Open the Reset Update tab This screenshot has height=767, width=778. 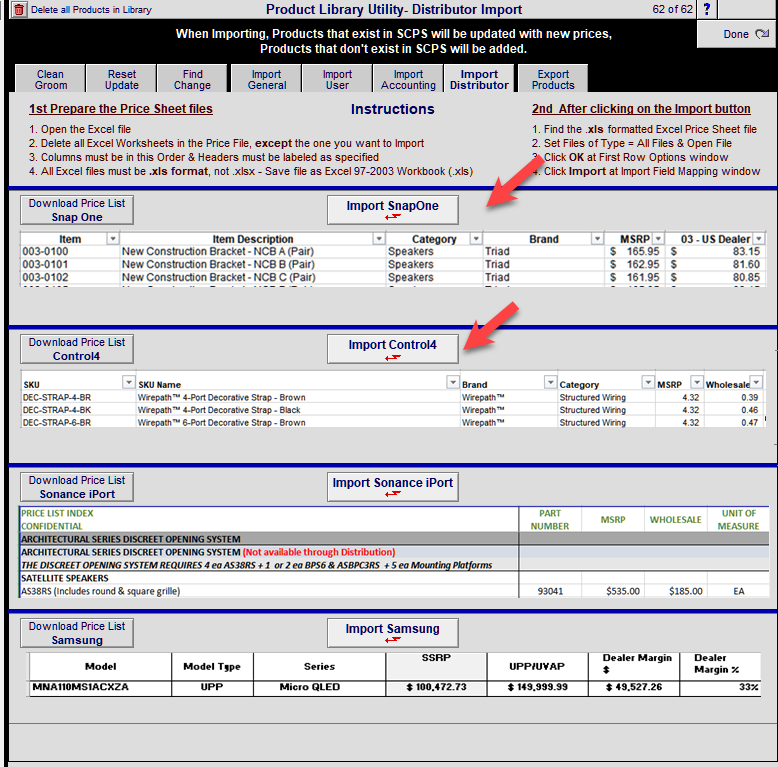point(122,79)
